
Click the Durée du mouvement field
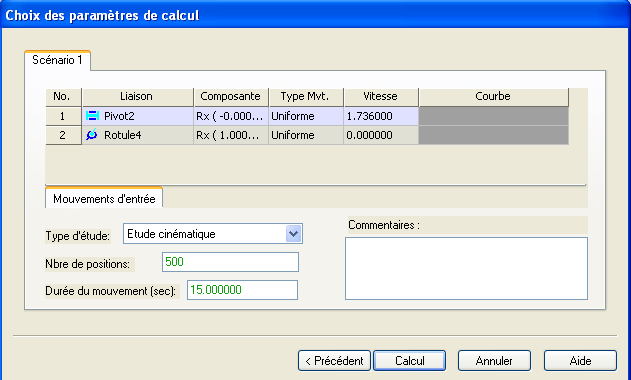(x=242, y=290)
